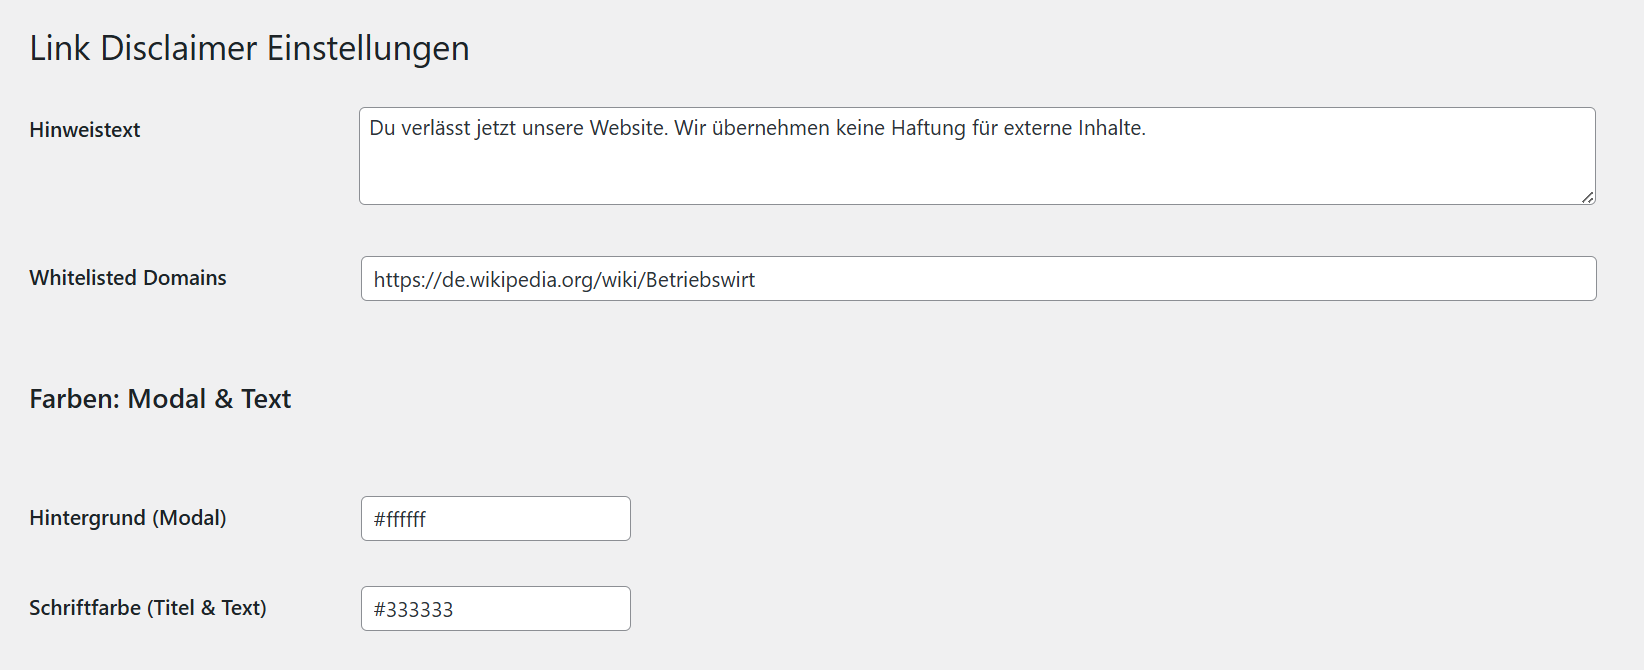Click the Schriftfarbe (Titel & Text) label

point(148,608)
